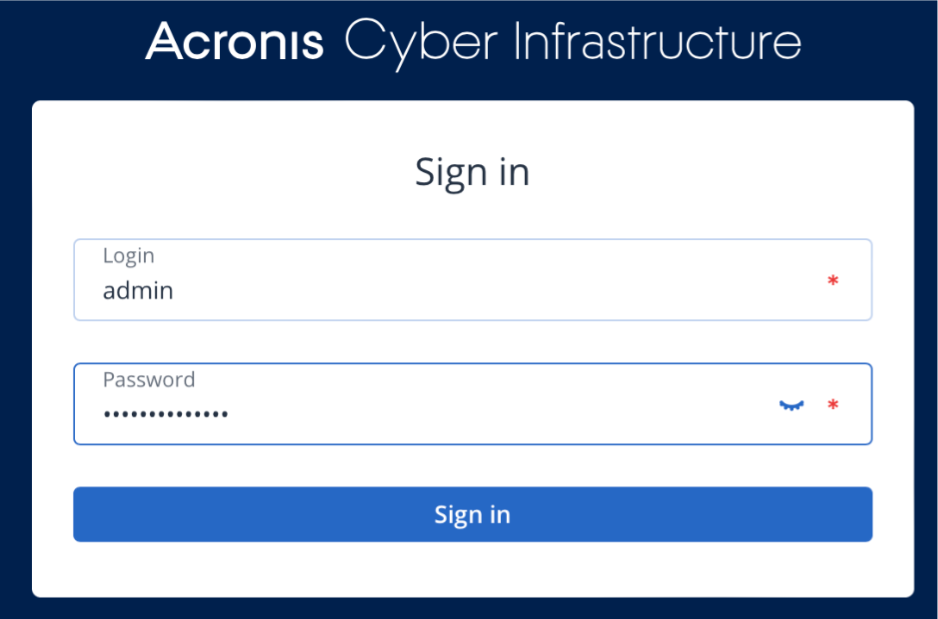Click the Sign in heading
Image resolution: width=938 pixels, height=619 pixels.
pos(472,172)
